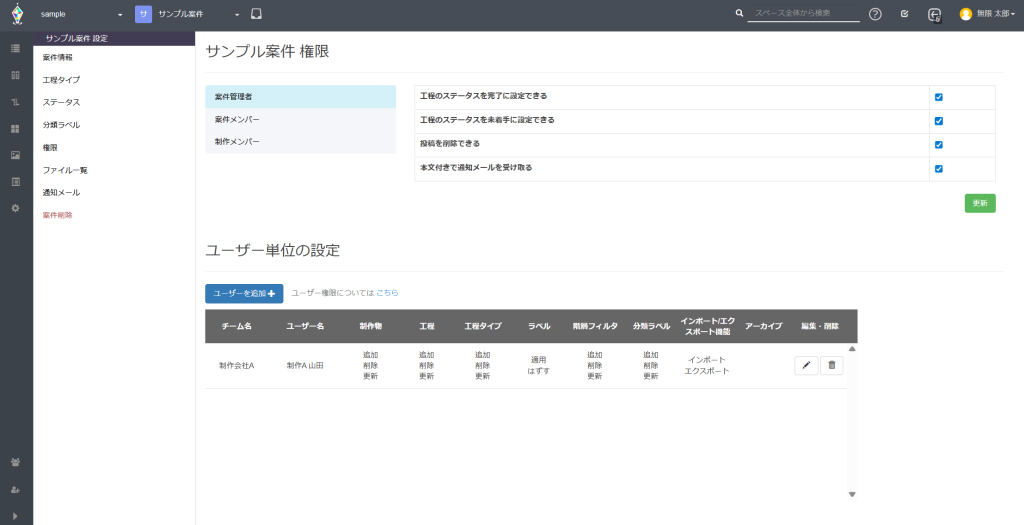This screenshot has width=1024, height=525.
Task: Toggle 本文付きで通知メールを受け取る checkbox
Action: (x=939, y=169)
